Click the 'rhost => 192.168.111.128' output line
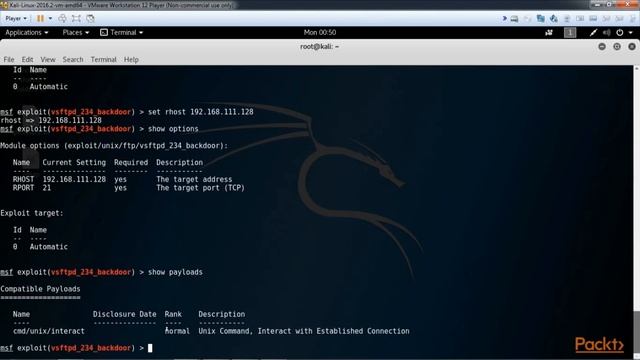 [x=51, y=120]
